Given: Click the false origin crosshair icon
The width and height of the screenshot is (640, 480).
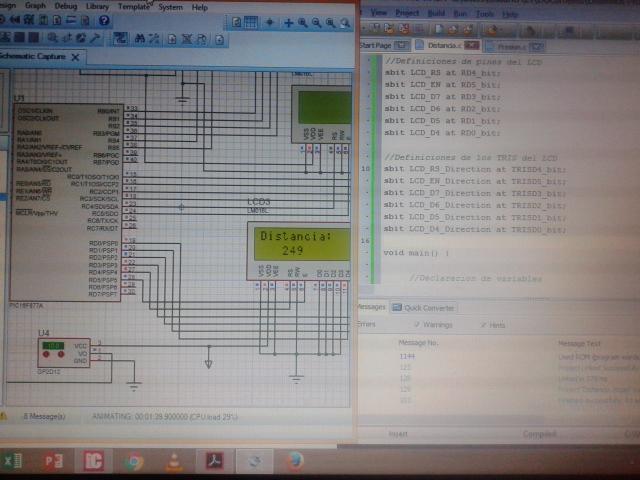Looking at the screenshot, I should coord(269,23).
